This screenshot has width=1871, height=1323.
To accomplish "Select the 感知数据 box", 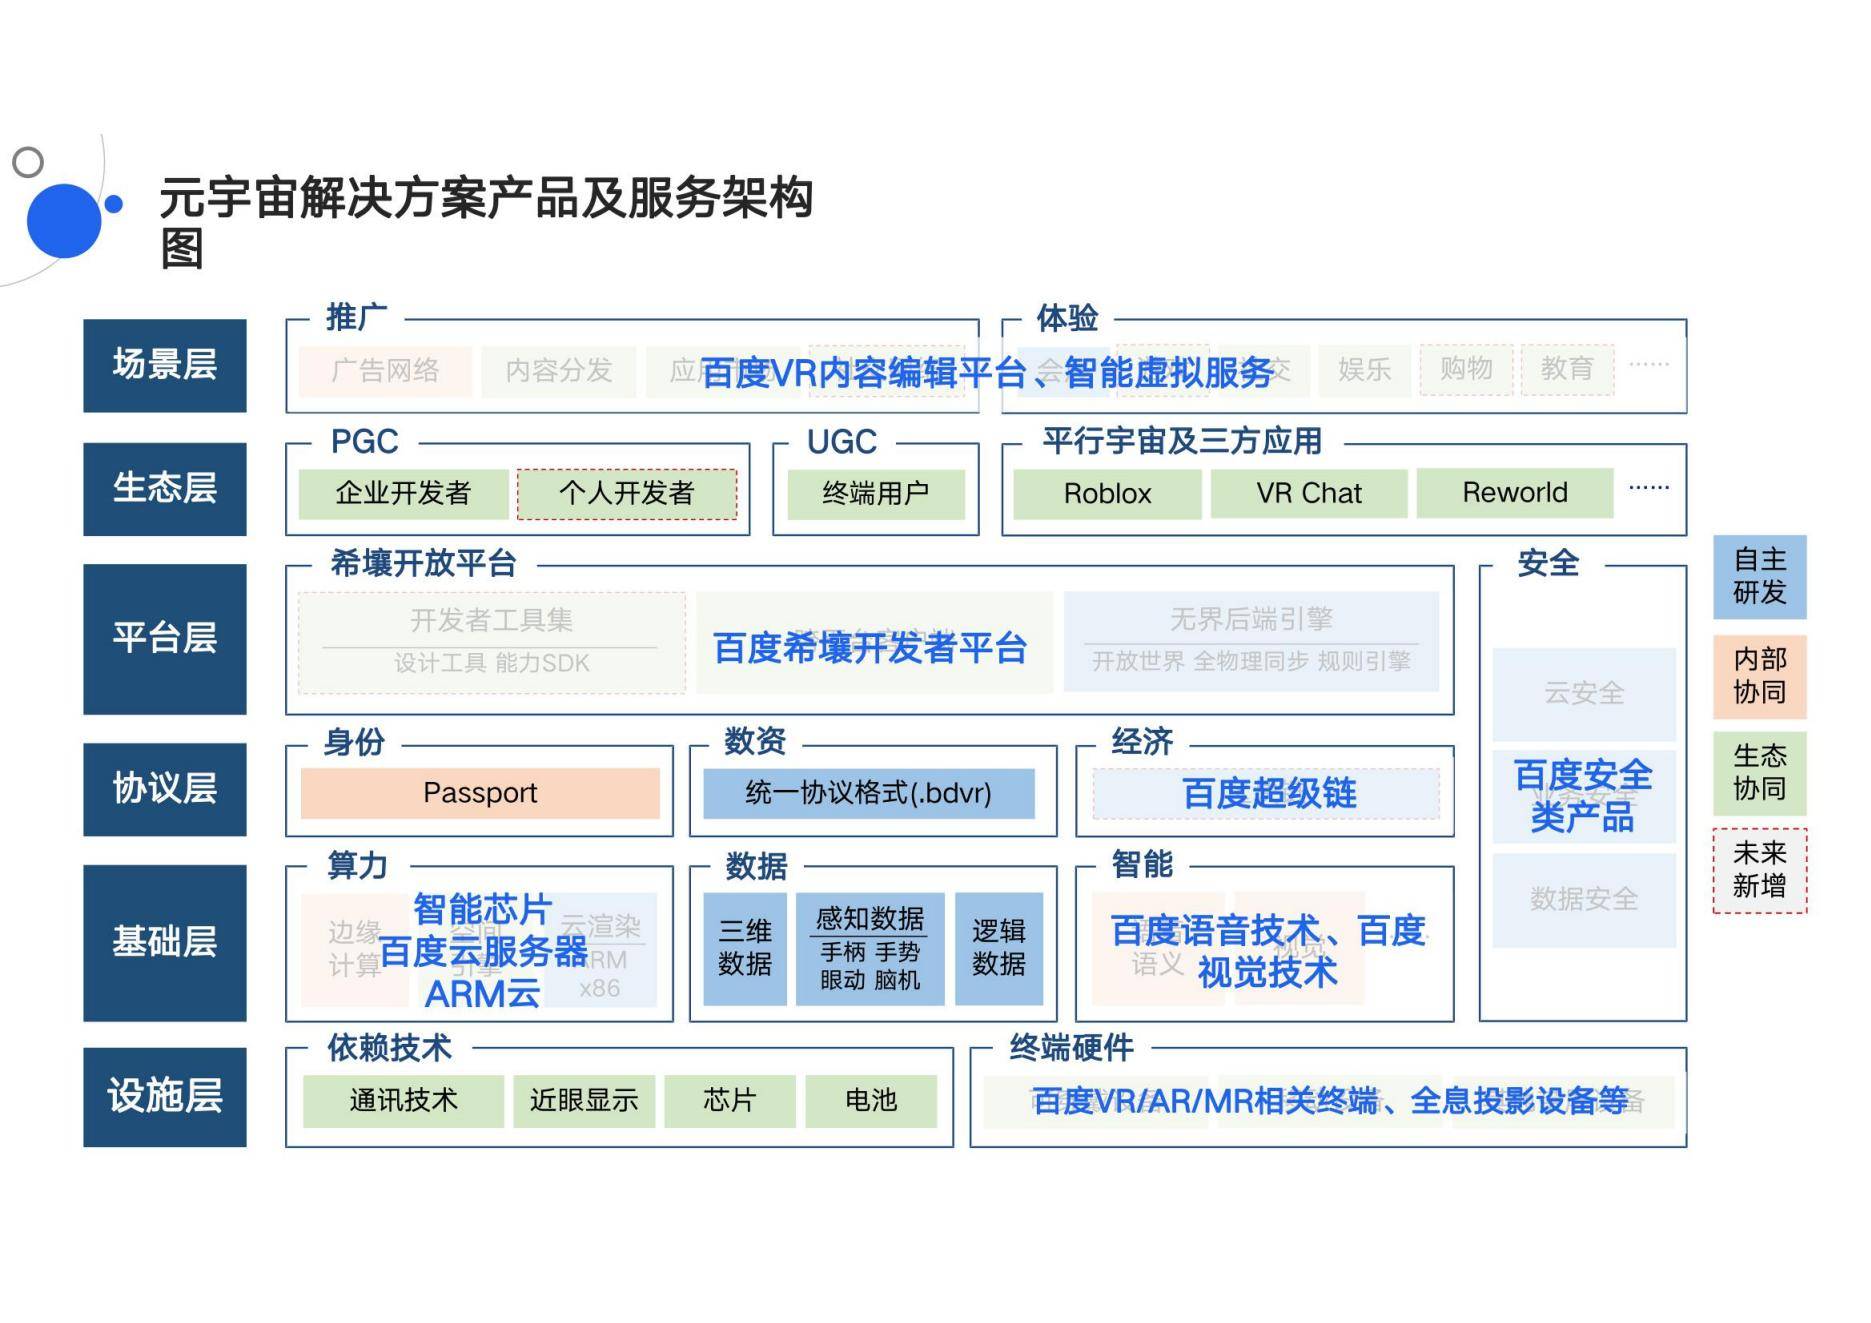I will [870, 948].
